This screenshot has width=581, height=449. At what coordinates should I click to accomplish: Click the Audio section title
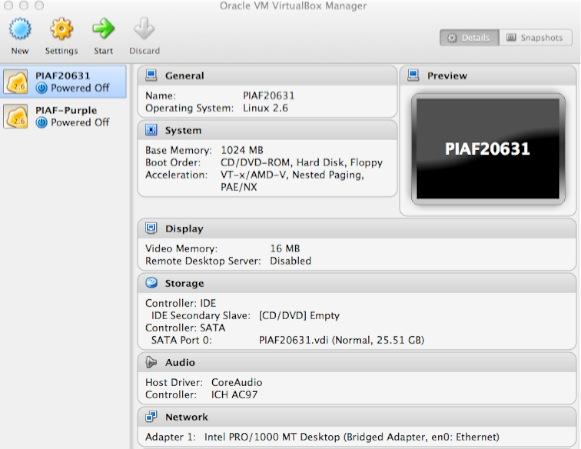pos(180,362)
